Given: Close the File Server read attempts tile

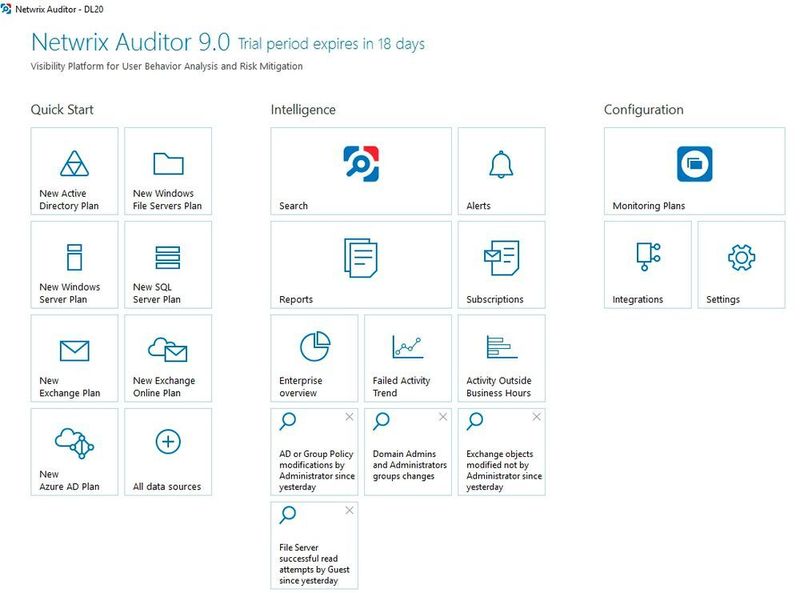Looking at the screenshot, I should pyautogui.click(x=349, y=511).
